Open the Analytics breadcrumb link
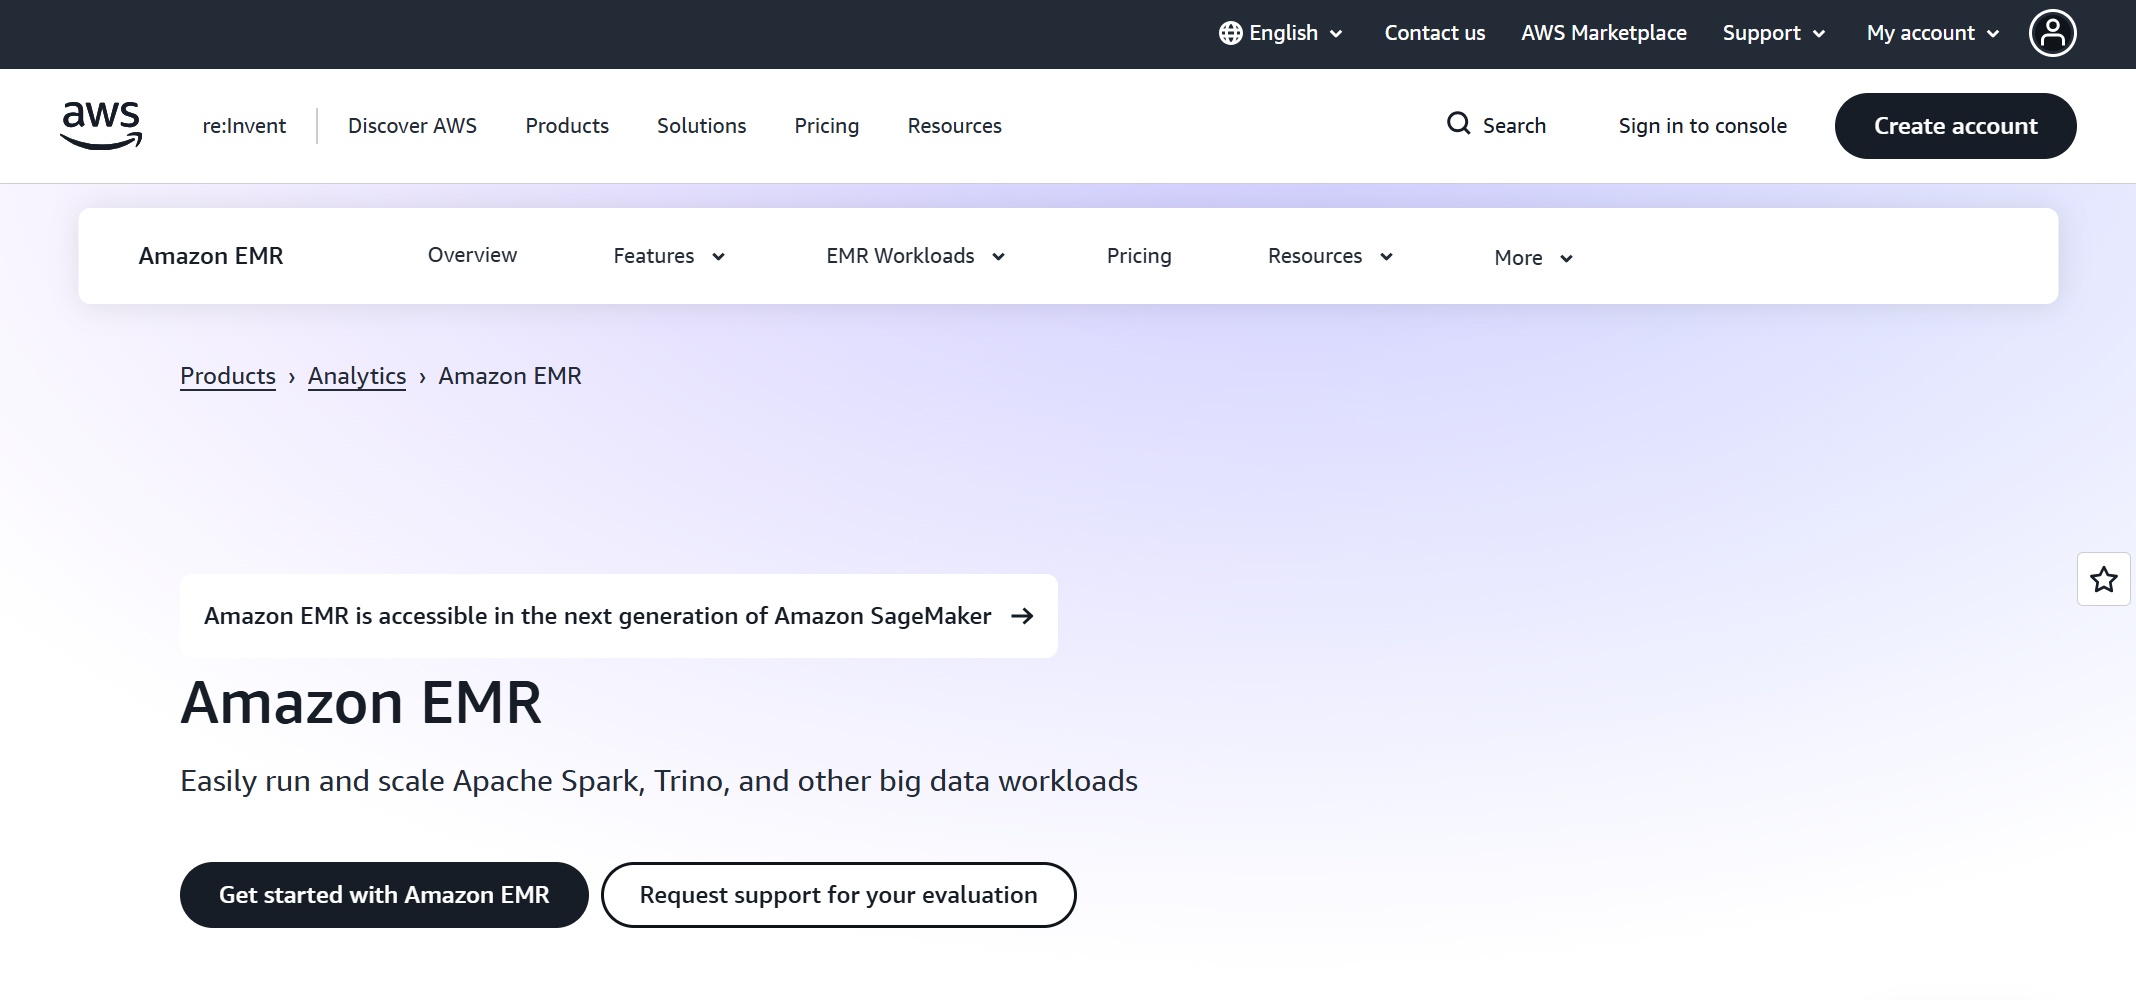The width and height of the screenshot is (2136, 1000). pyautogui.click(x=356, y=375)
